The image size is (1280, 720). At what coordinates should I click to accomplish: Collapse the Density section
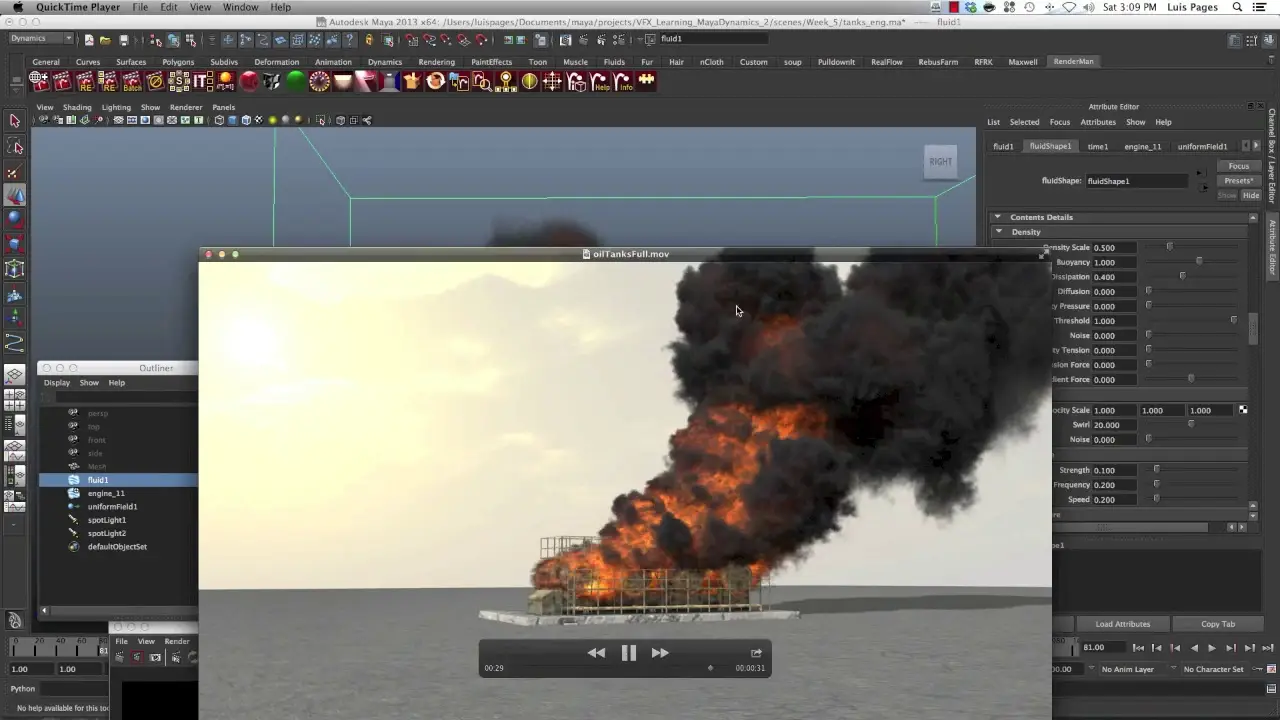click(999, 232)
